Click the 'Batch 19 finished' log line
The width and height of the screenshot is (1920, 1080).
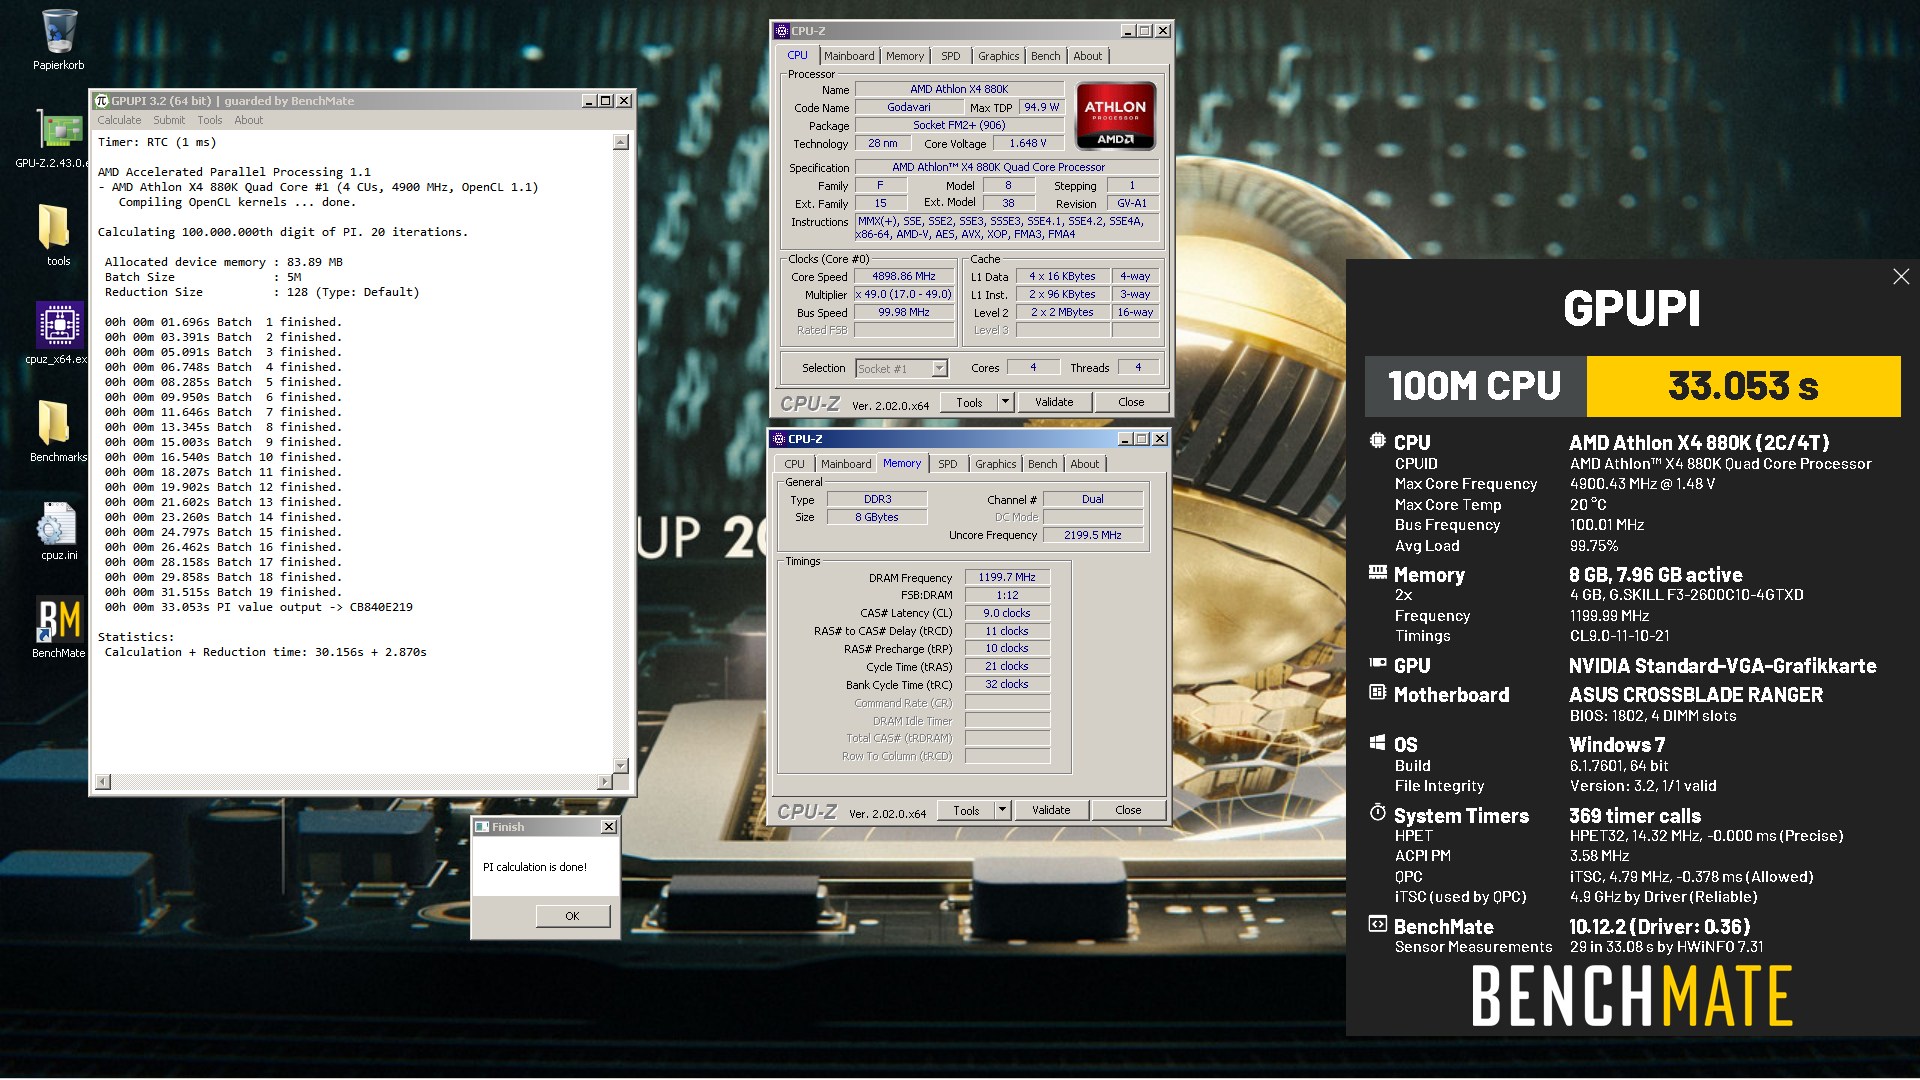223,592
